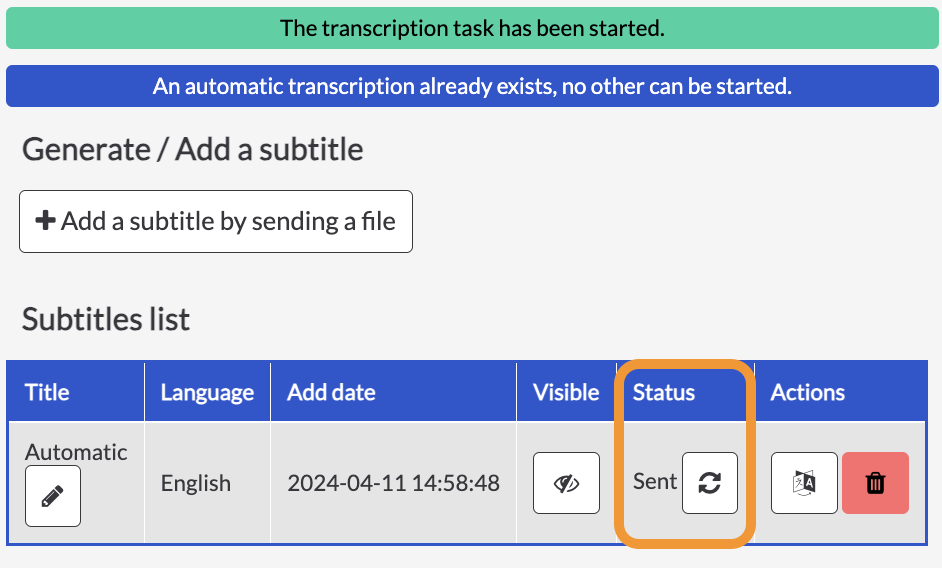
Task: Click the plus icon on the add subtitle button
Action: (46, 221)
